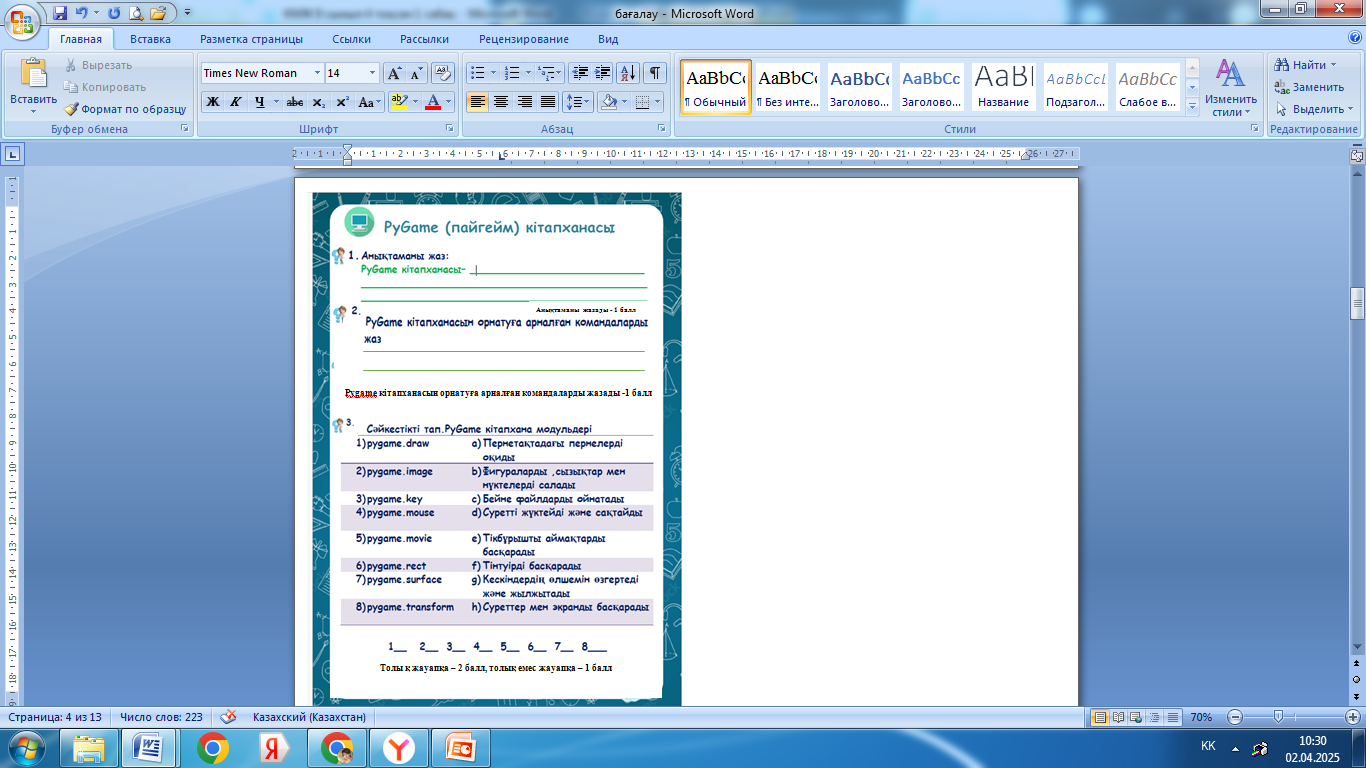Open Изменить стили menu
Viewport: 1366px width, 768px height.
[x=1231, y=87]
